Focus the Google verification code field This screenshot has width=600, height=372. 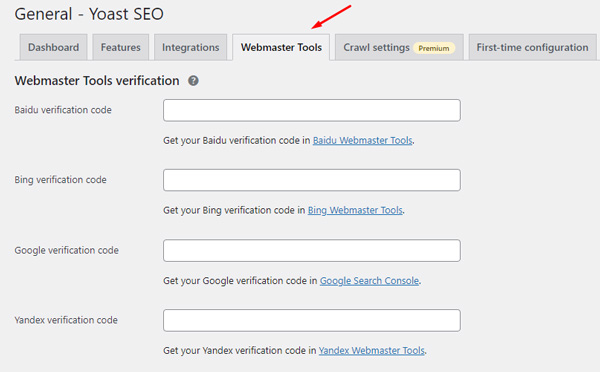click(312, 251)
